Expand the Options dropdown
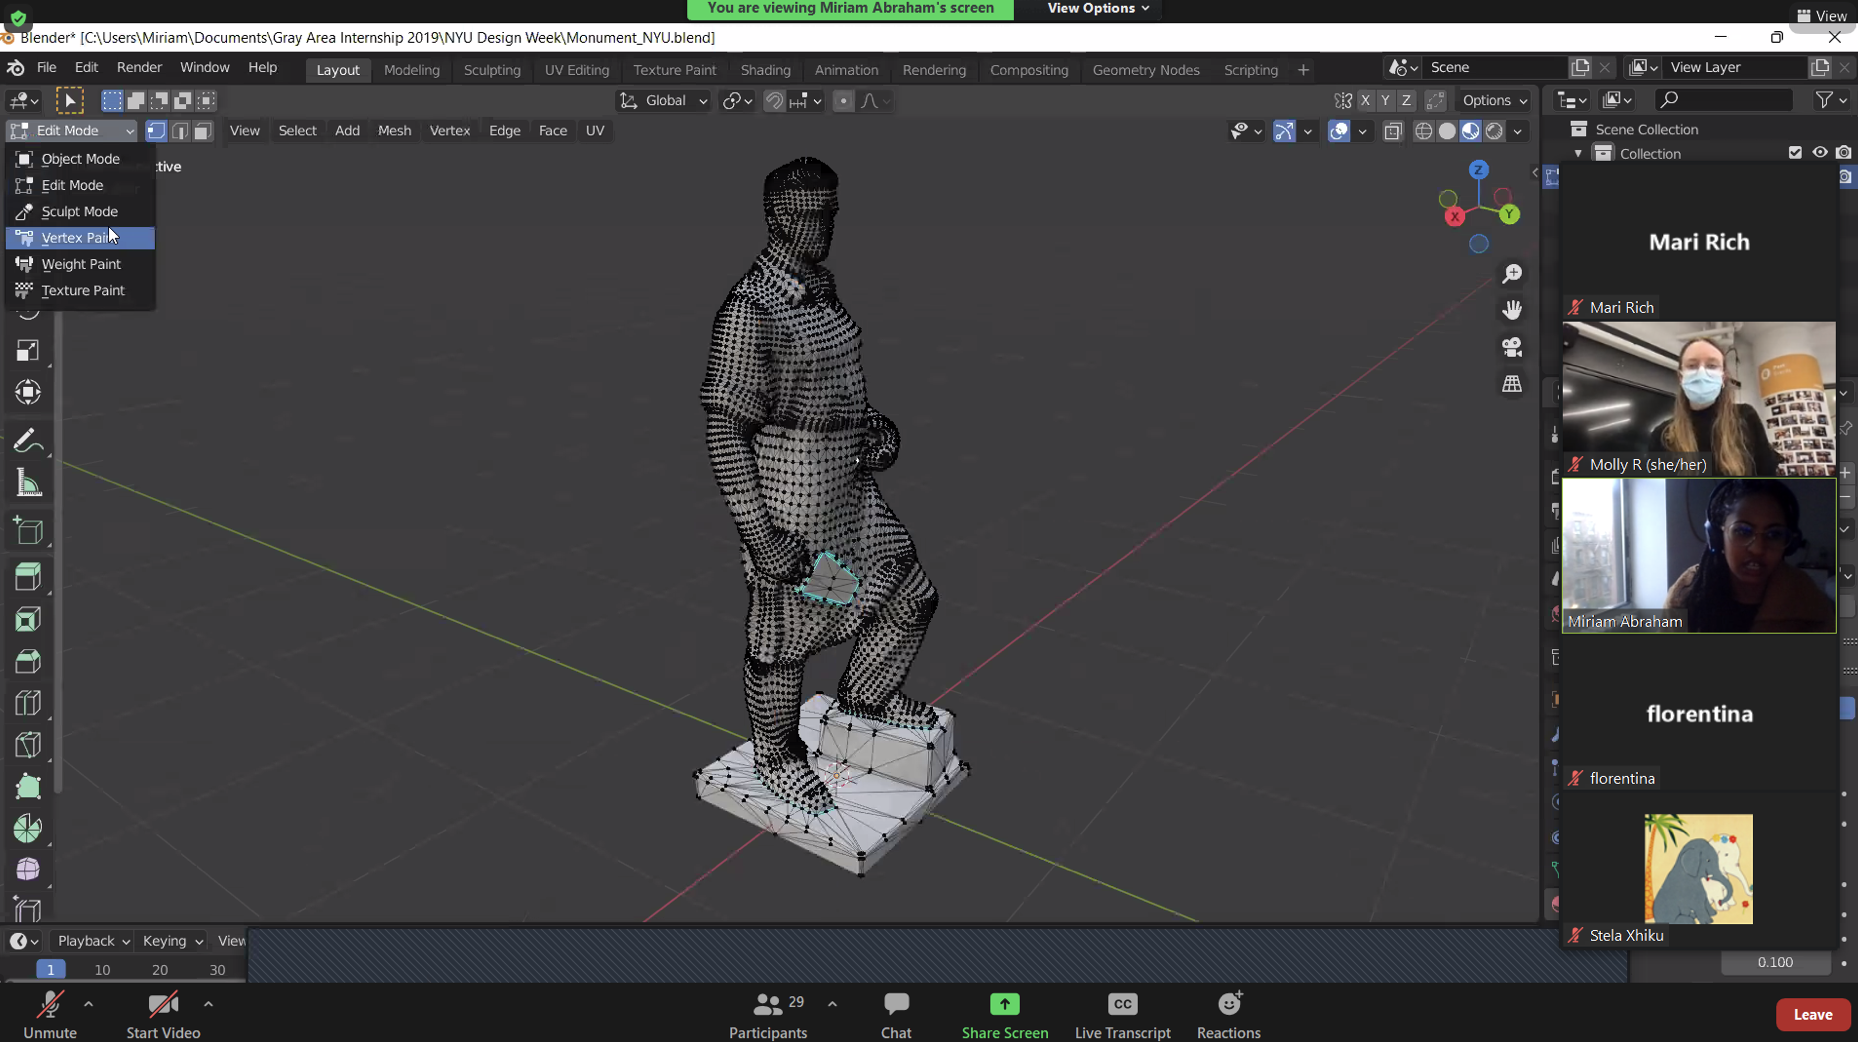The image size is (1858, 1042). [x=1494, y=101]
